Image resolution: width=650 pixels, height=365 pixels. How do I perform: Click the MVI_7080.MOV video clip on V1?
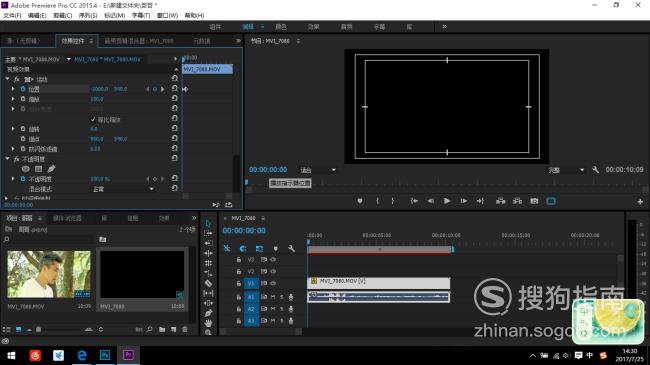pyautogui.click(x=378, y=283)
